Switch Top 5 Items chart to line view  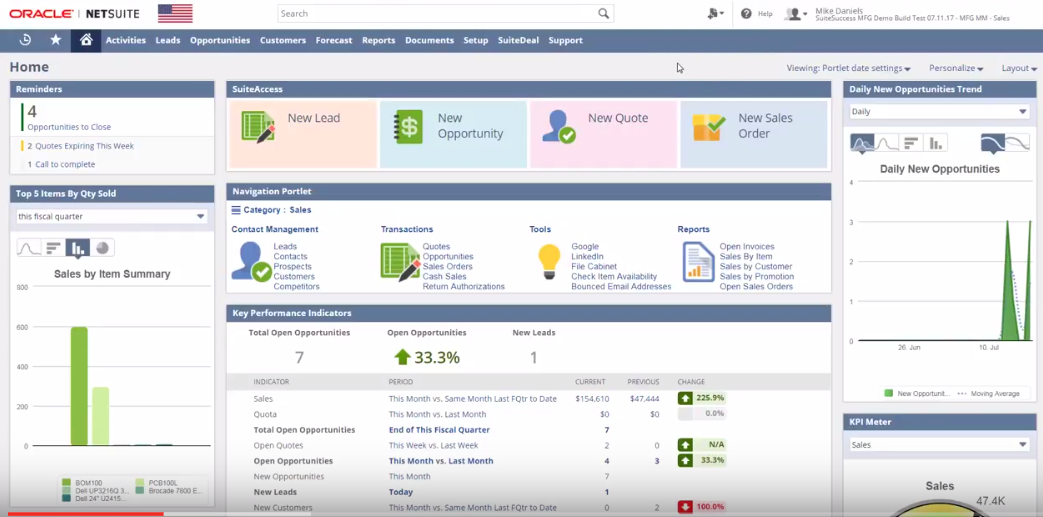coord(29,248)
